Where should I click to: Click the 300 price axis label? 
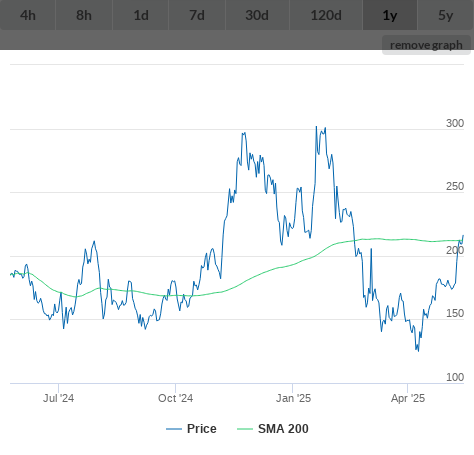[x=455, y=123]
